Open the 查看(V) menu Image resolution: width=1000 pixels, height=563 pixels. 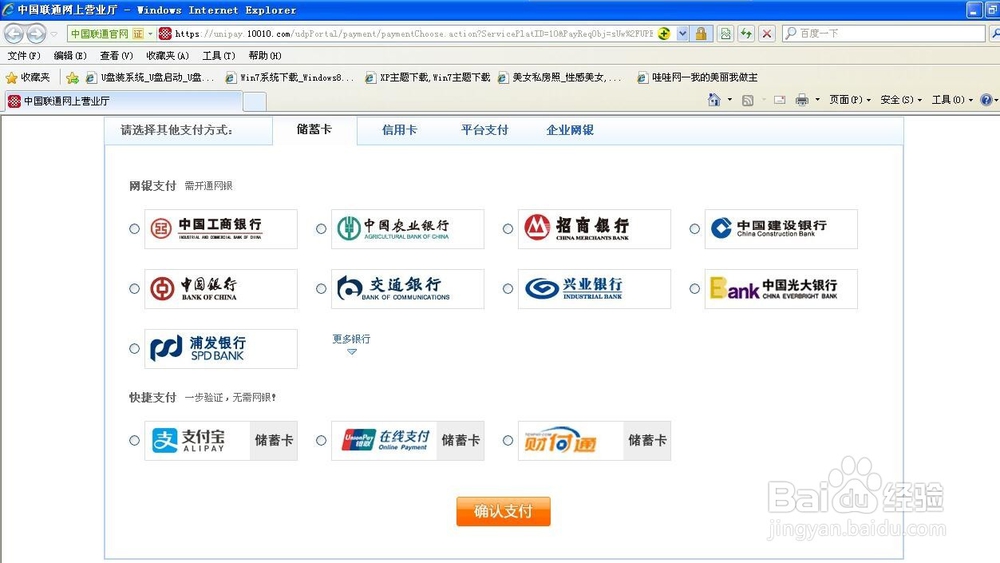(x=116, y=55)
